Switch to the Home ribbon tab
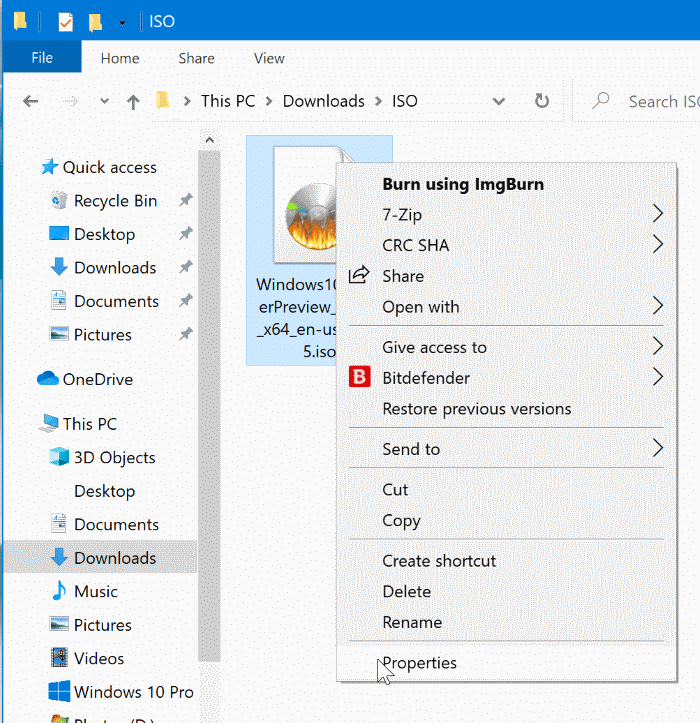 click(120, 58)
